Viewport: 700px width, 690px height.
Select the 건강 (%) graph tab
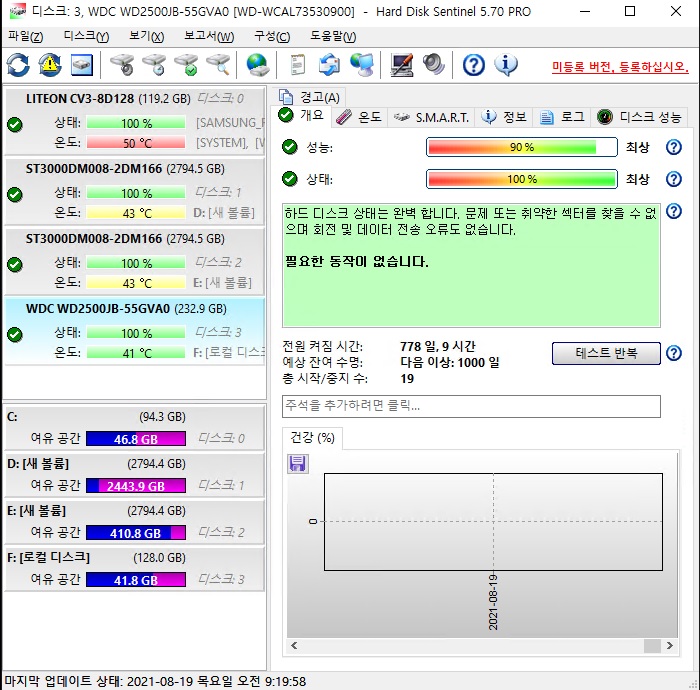coord(312,438)
